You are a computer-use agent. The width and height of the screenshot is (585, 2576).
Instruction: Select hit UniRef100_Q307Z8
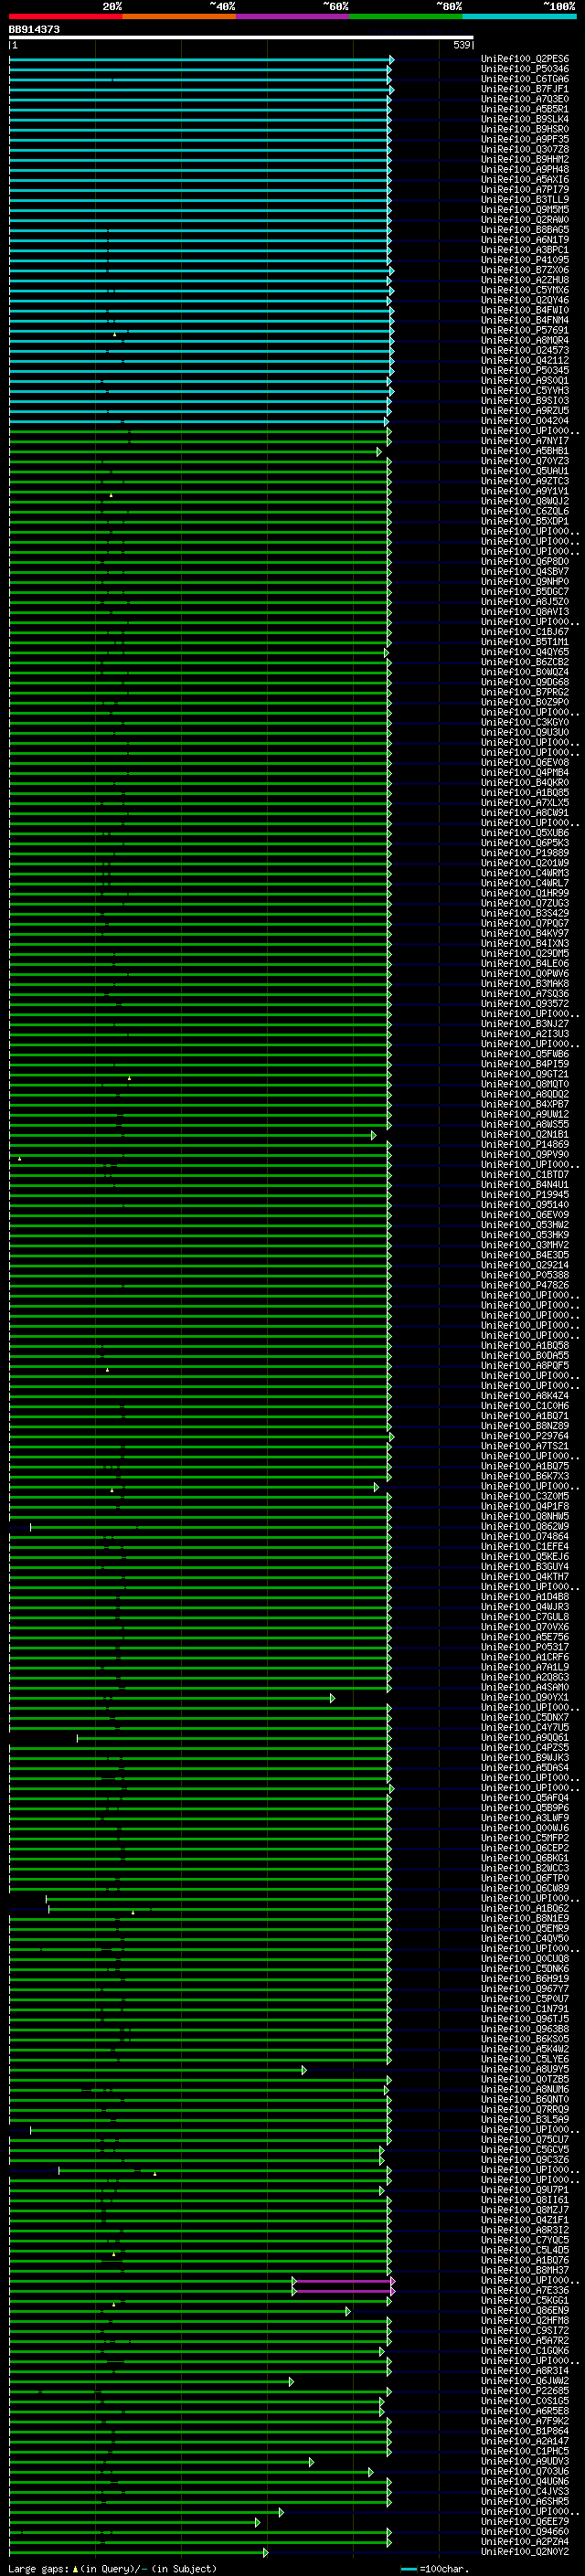pos(525,149)
